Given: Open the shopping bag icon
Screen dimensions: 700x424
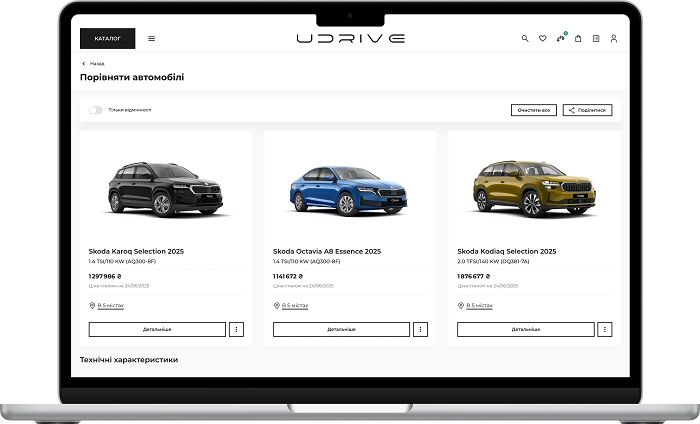Looking at the screenshot, I should pos(578,39).
